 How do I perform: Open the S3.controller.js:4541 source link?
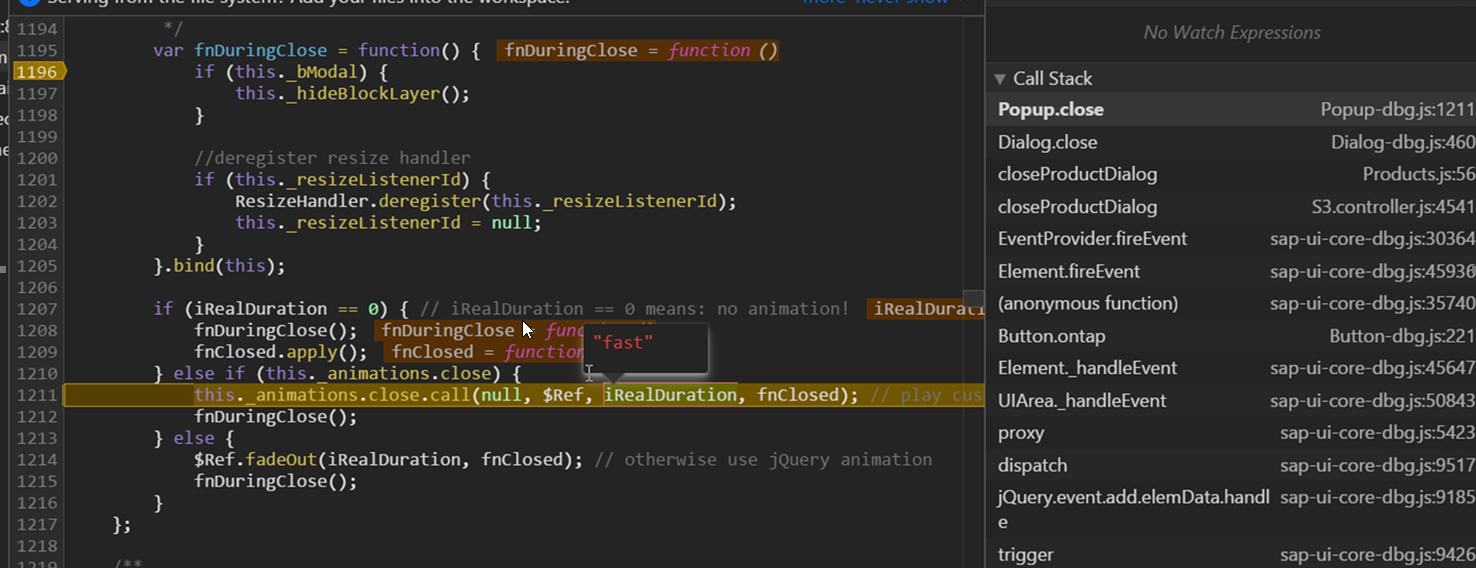coord(1393,207)
